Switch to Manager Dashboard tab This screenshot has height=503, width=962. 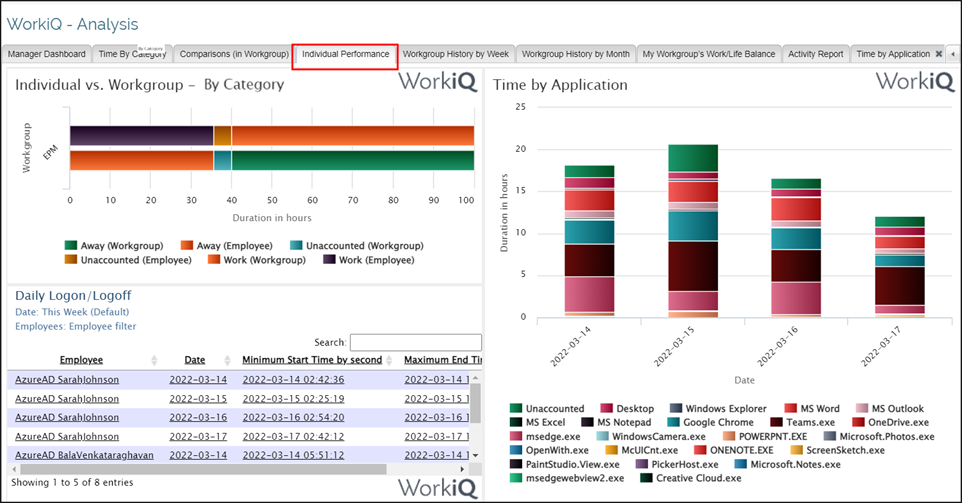[48, 54]
